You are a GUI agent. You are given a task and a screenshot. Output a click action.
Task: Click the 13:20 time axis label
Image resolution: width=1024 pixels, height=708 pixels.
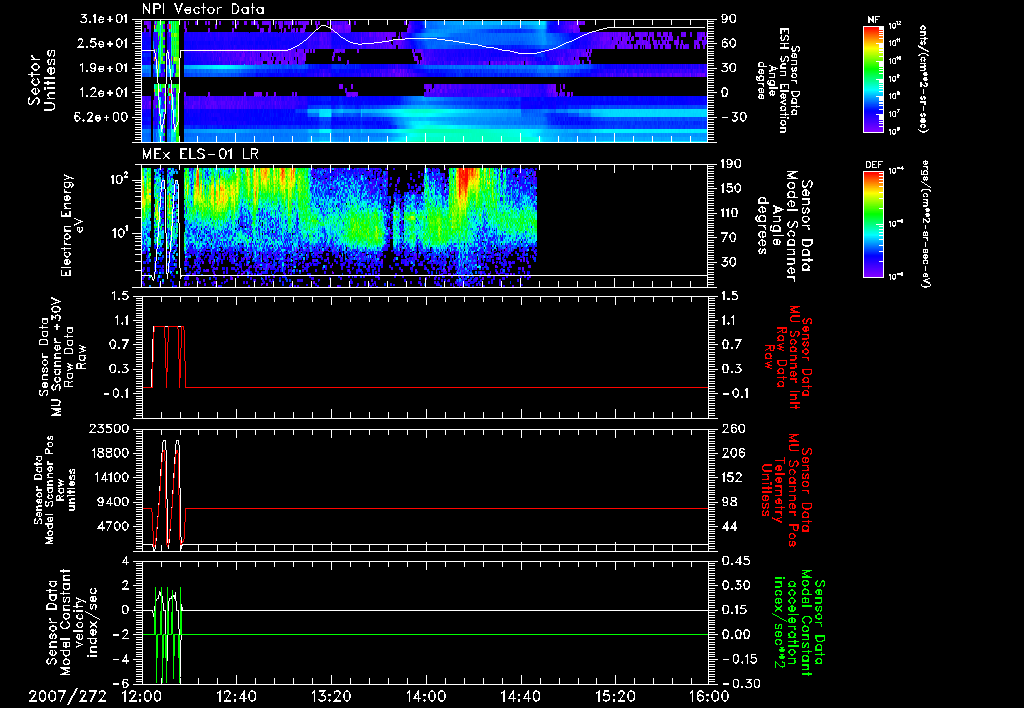pos(331,696)
